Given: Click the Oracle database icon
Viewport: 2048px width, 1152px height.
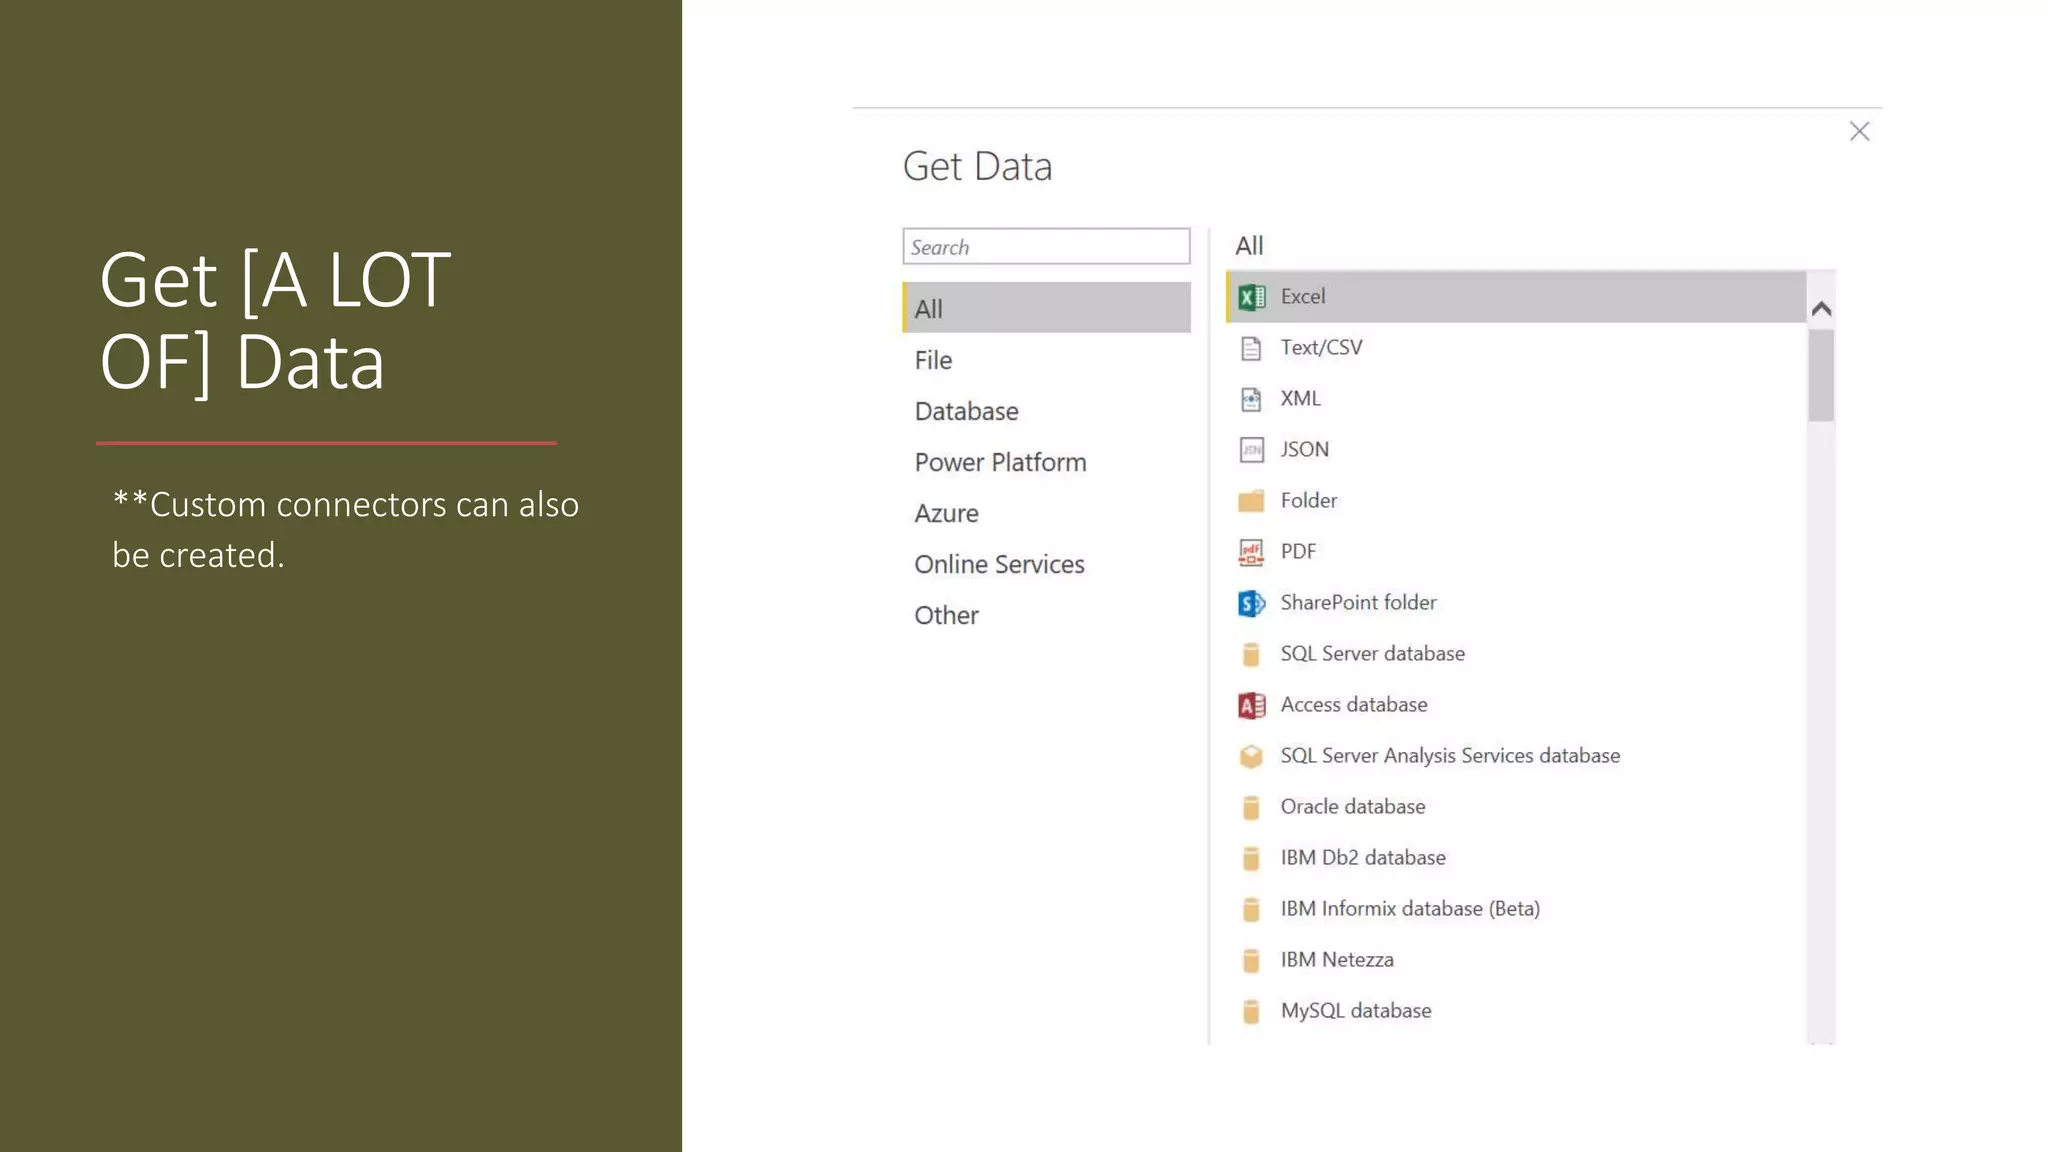Looking at the screenshot, I should (x=1251, y=807).
